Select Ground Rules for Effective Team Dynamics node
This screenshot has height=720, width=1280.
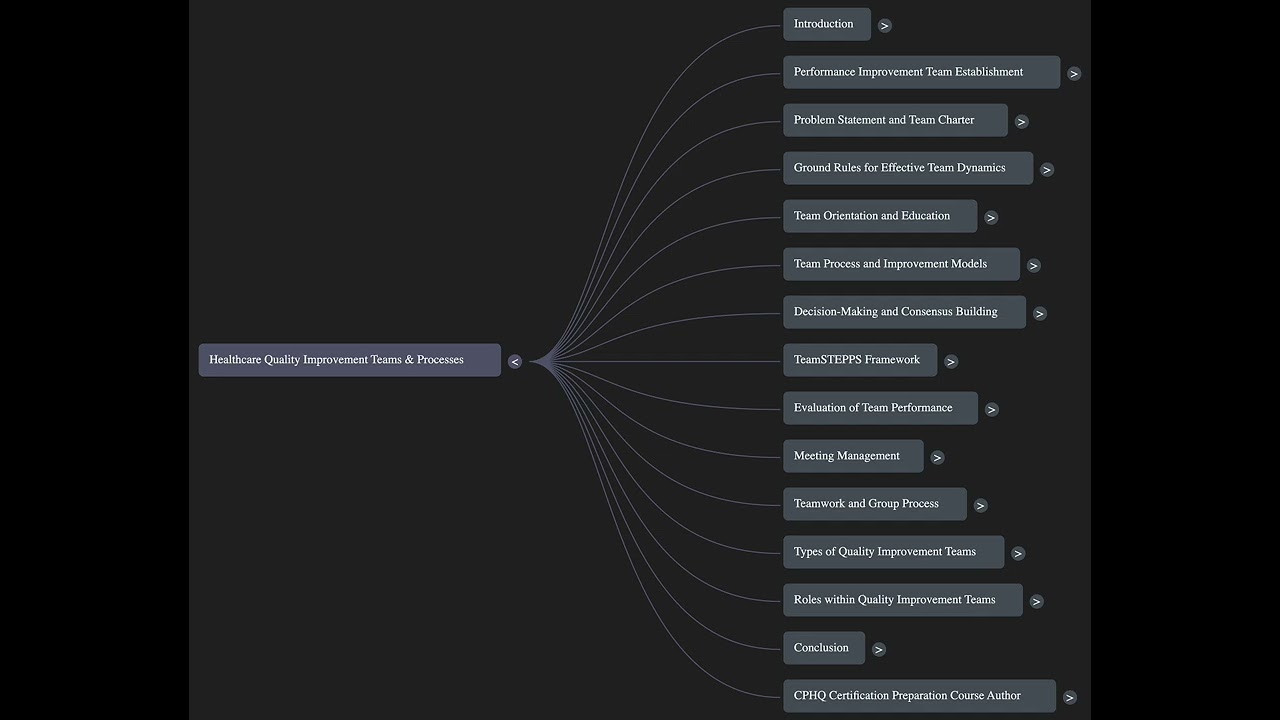(908, 168)
